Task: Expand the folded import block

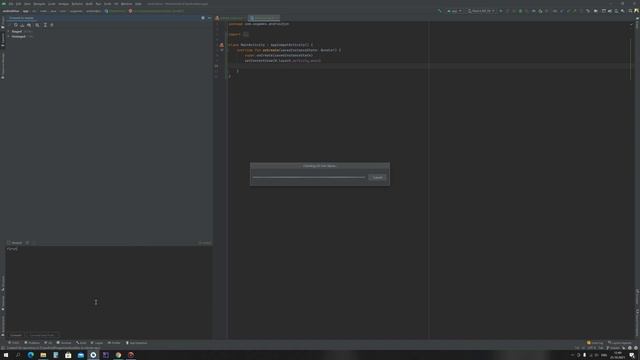Action: click(246, 34)
